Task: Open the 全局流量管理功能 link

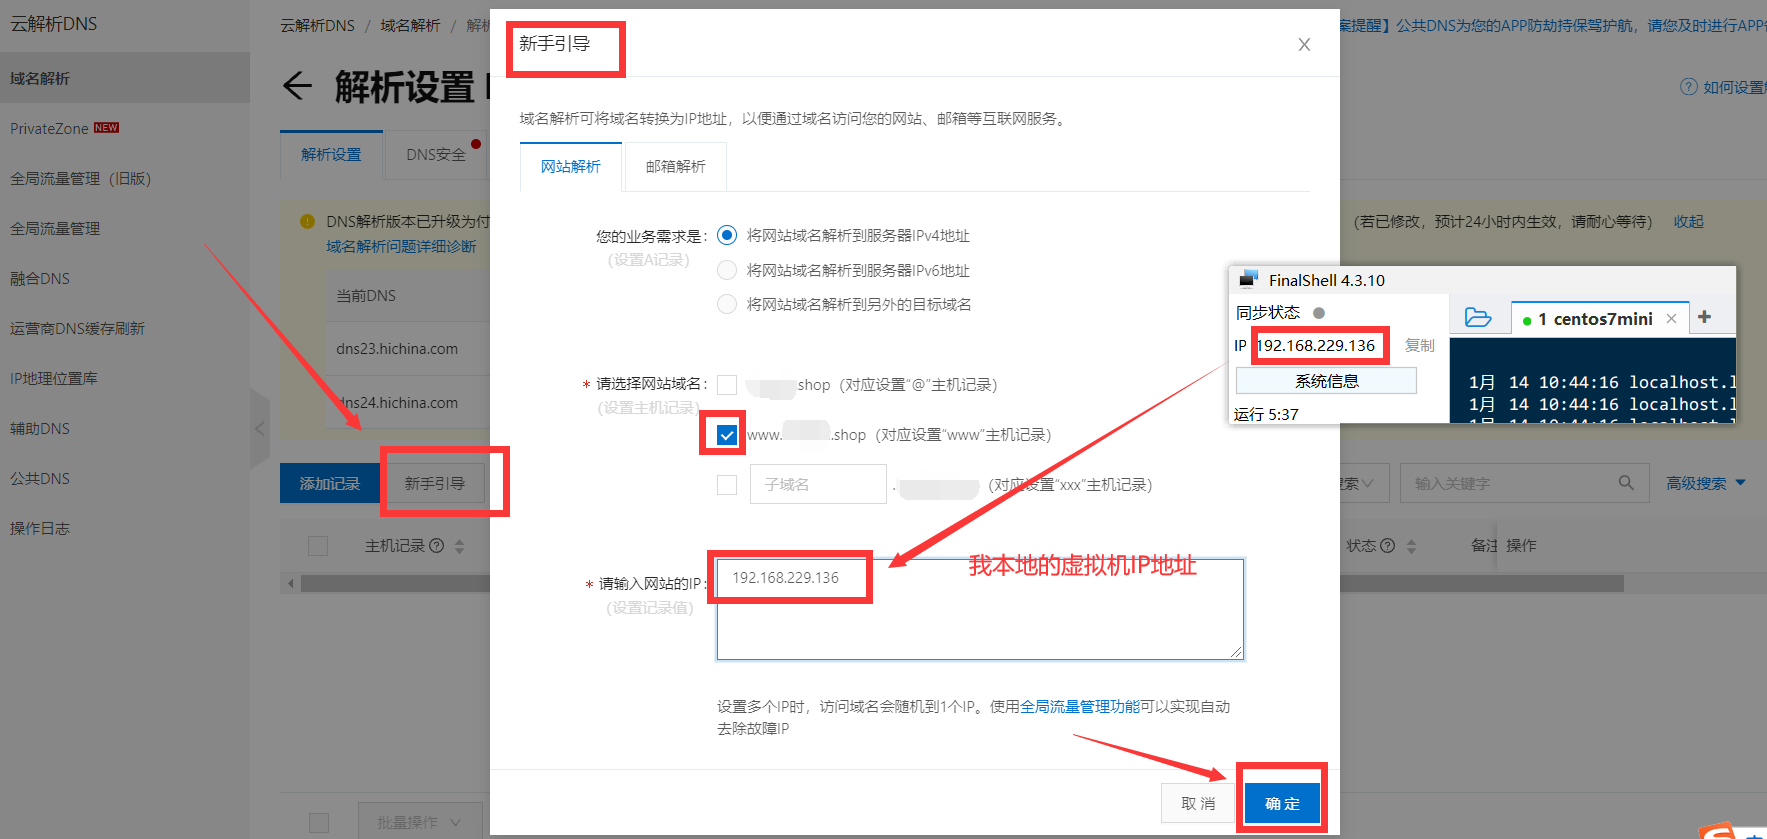Action: 1080,706
